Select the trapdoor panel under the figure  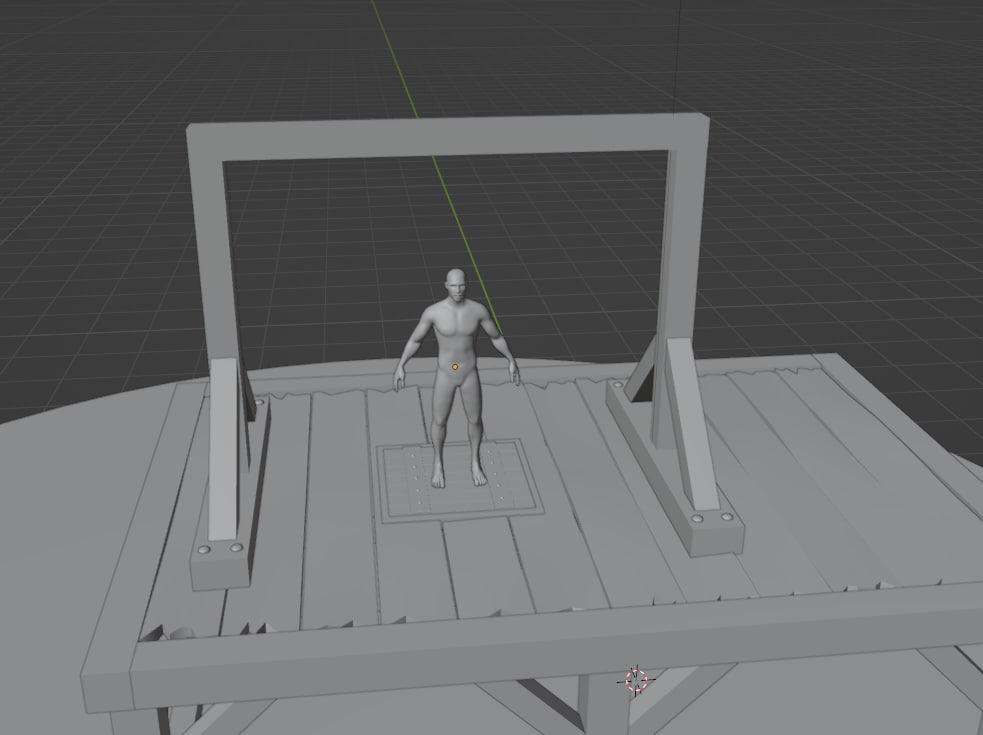point(461,480)
